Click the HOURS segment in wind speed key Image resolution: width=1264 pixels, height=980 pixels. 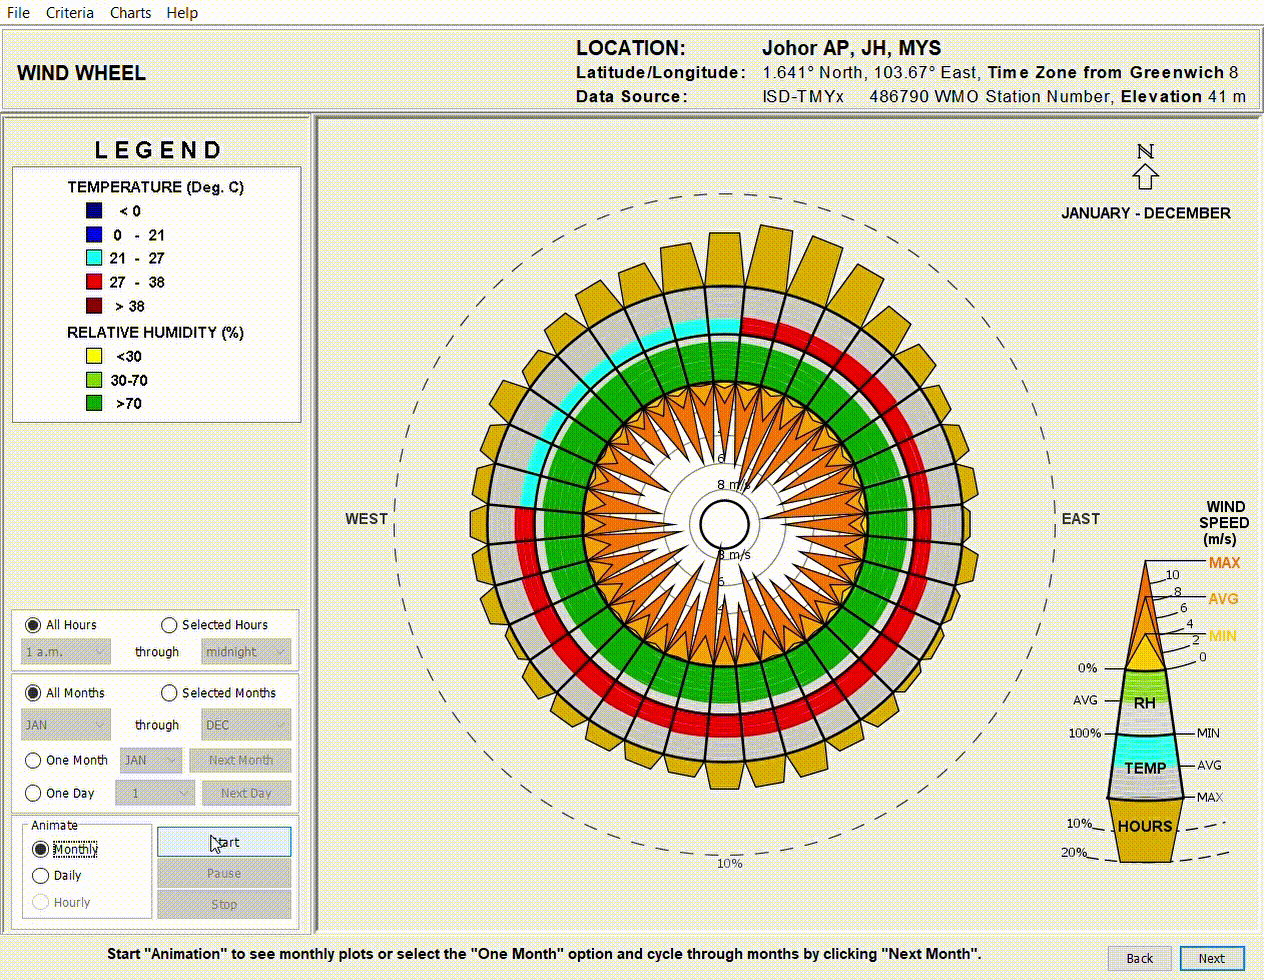point(1145,827)
